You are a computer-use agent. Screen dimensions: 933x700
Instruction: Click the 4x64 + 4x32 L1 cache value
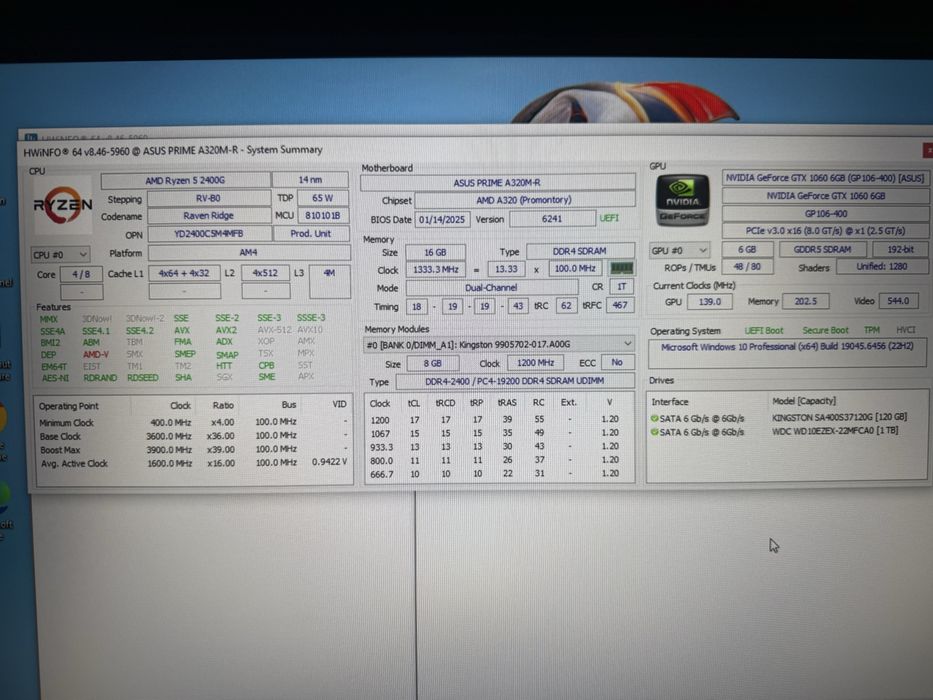tap(184, 273)
